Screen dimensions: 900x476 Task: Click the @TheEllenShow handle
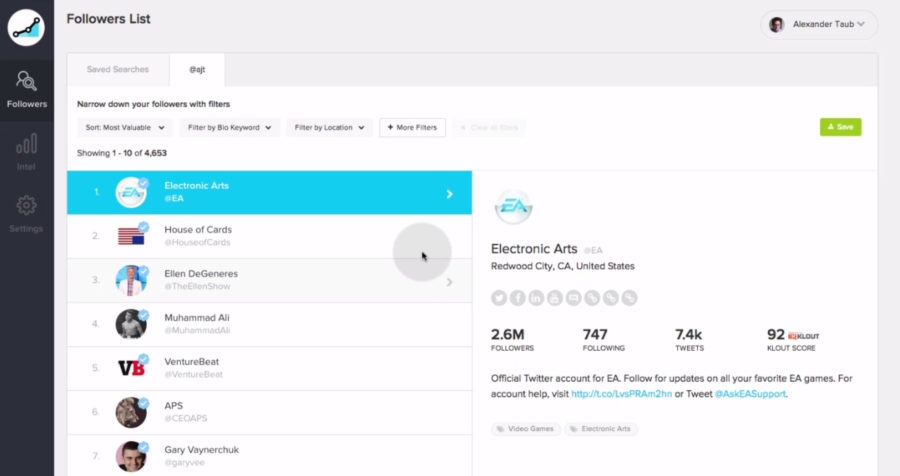point(197,286)
